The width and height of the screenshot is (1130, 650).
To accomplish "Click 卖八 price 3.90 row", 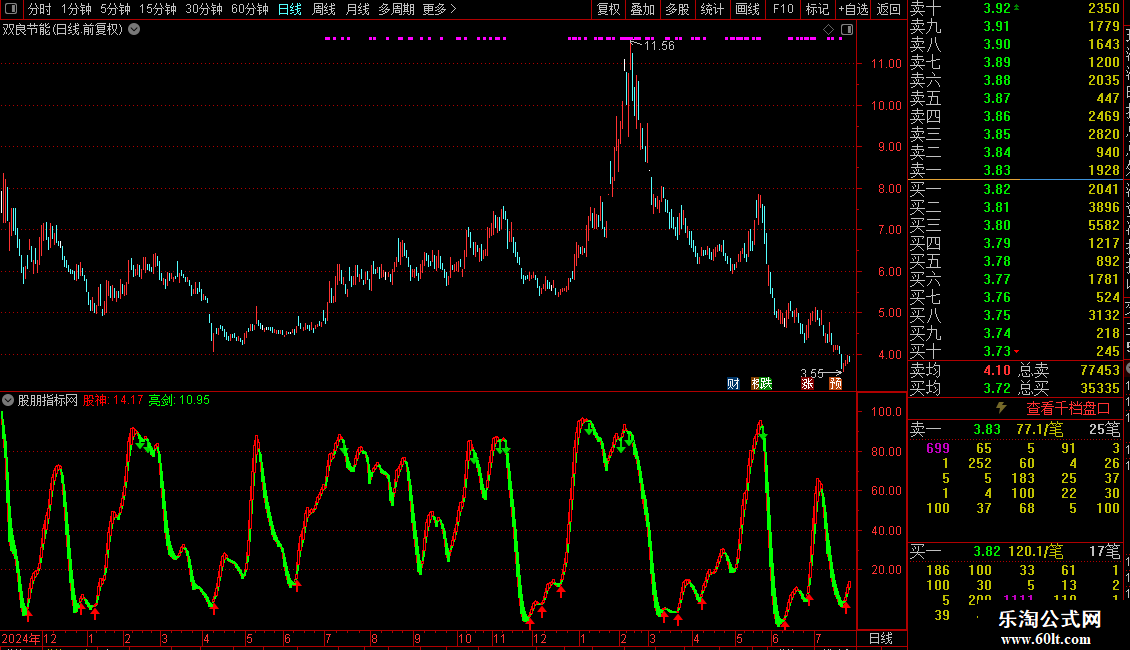I will click(x=1015, y=44).
